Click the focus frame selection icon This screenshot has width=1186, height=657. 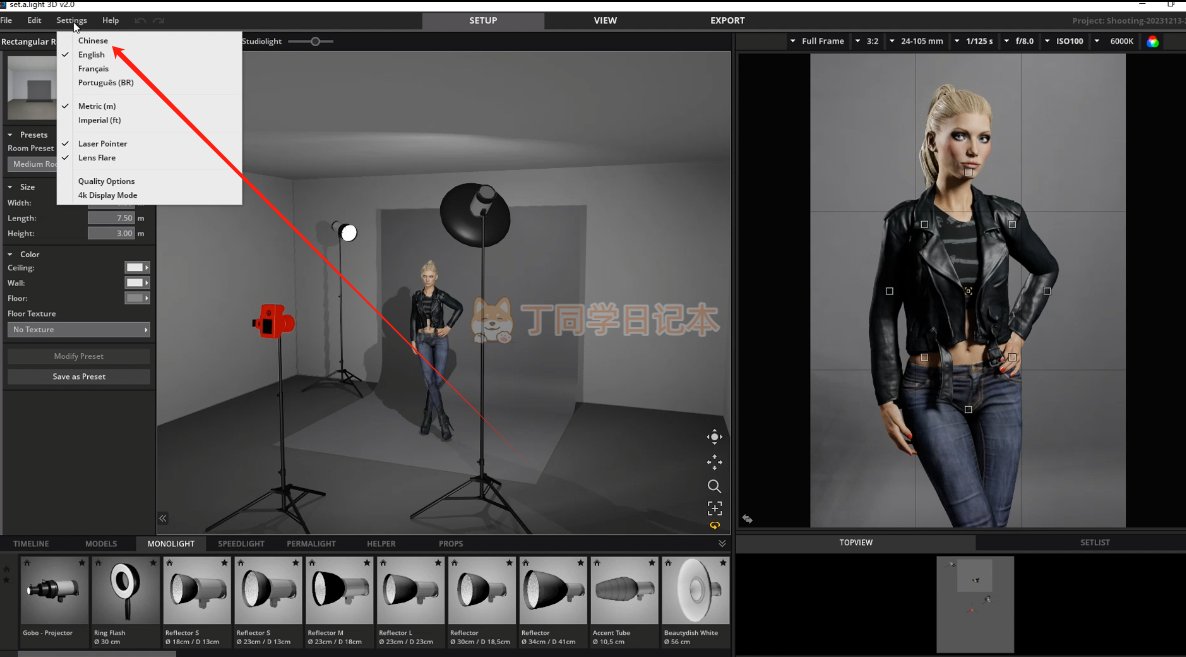click(x=714, y=508)
